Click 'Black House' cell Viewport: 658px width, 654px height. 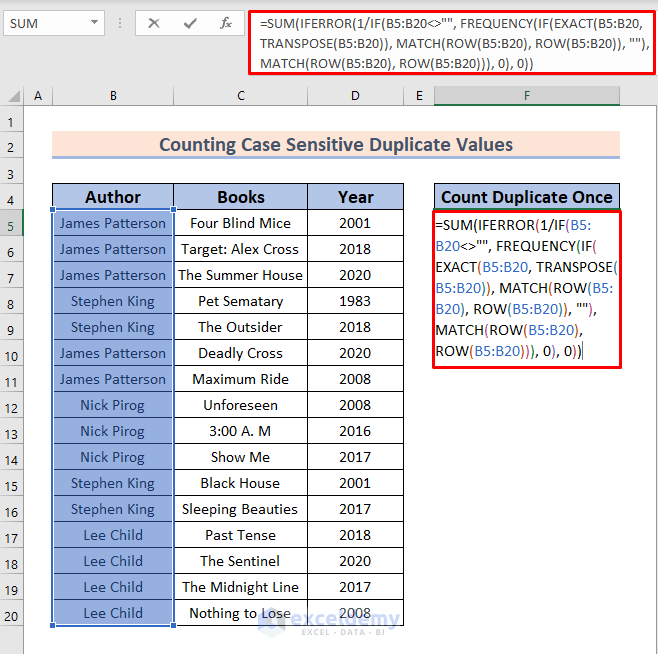pyautogui.click(x=240, y=483)
